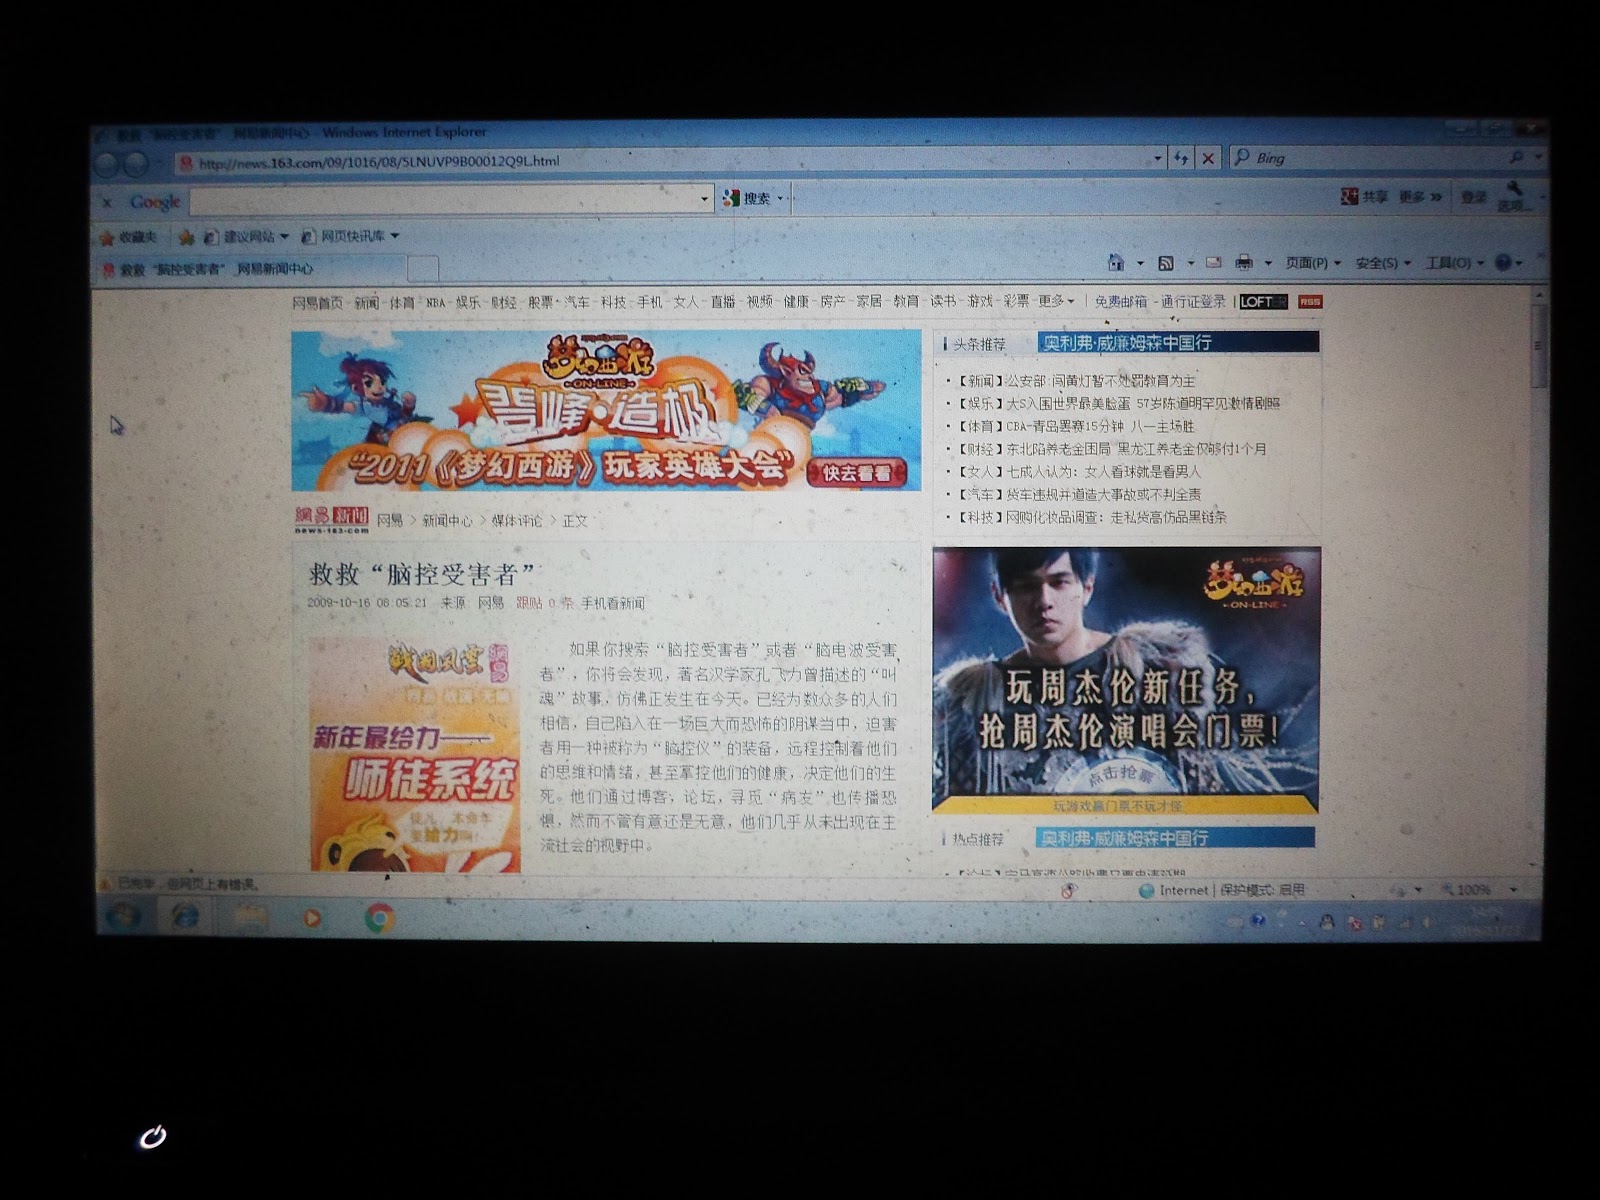This screenshot has height=1200, width=1600.
Task: Open Windows Media Player on taskbar
Action: tap(312, 917)
